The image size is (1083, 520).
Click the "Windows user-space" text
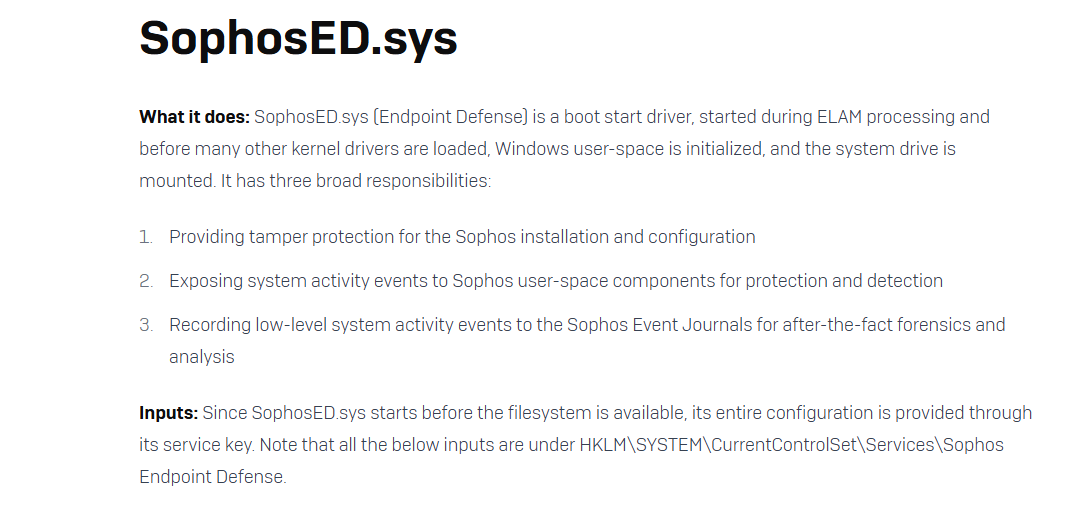[570, 149]
